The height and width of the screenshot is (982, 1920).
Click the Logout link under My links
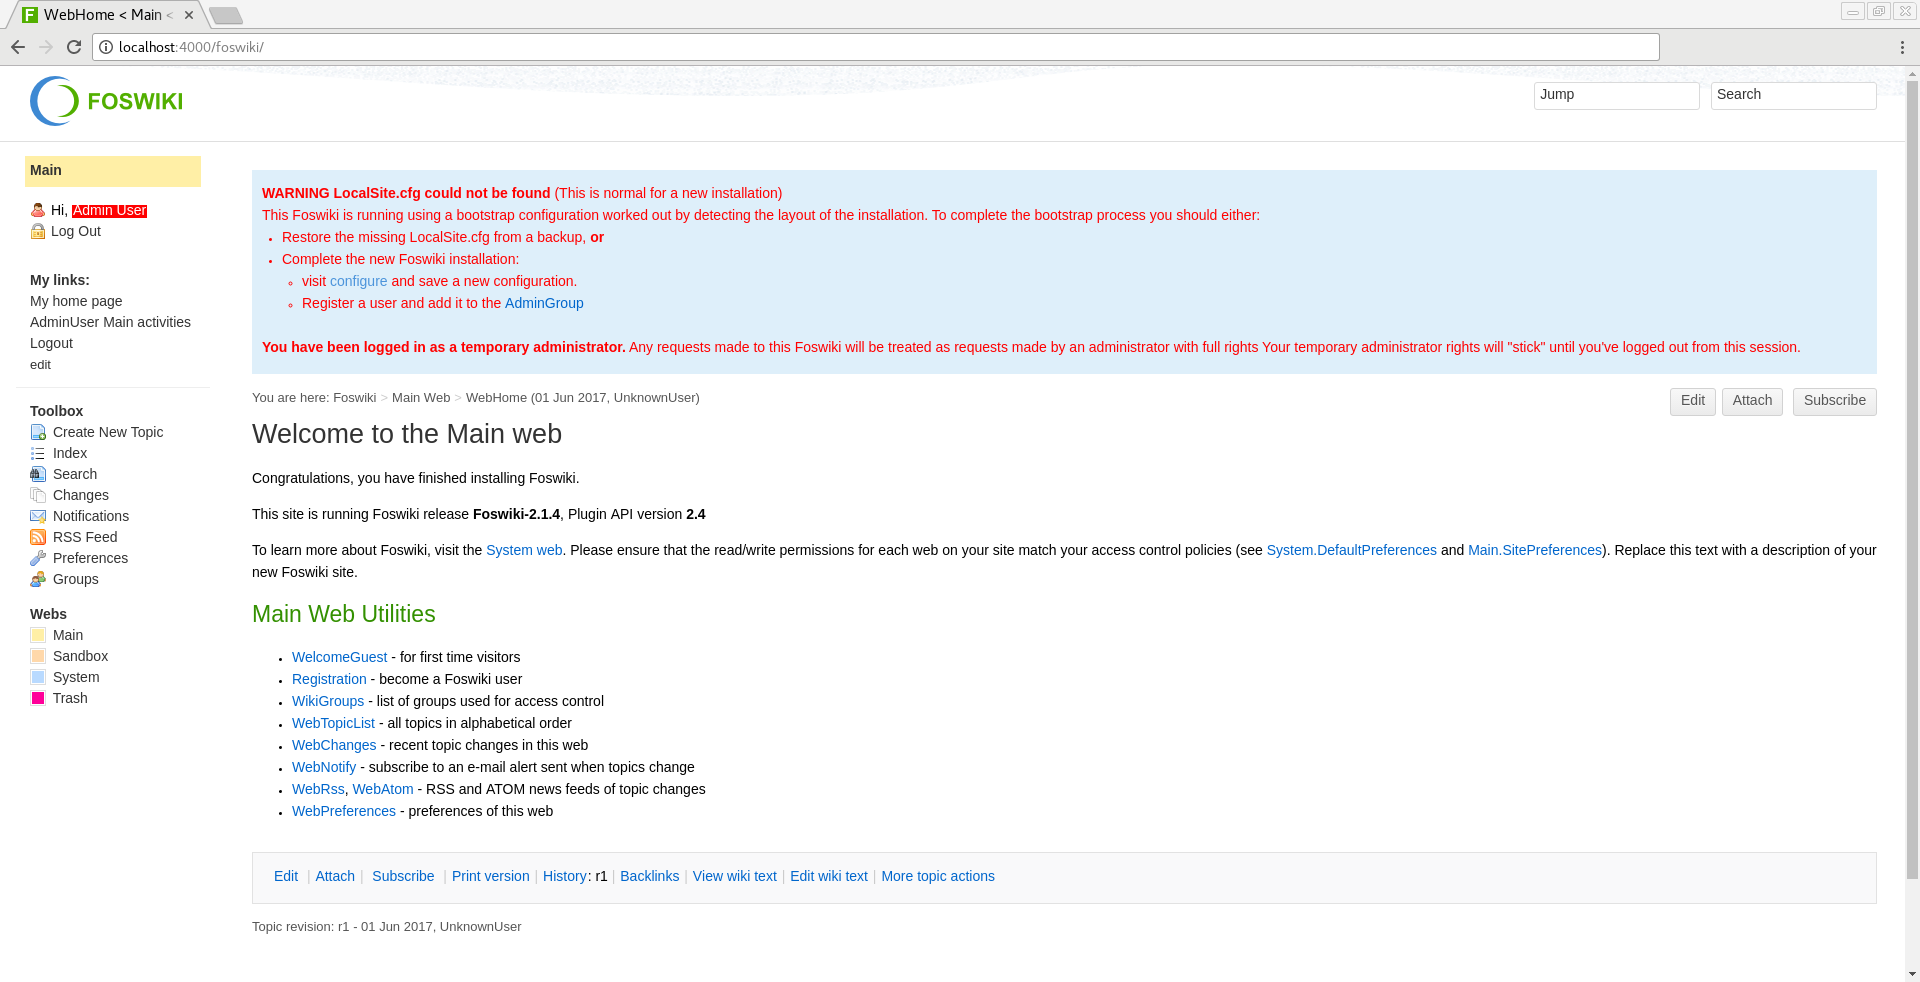[51, 343]
